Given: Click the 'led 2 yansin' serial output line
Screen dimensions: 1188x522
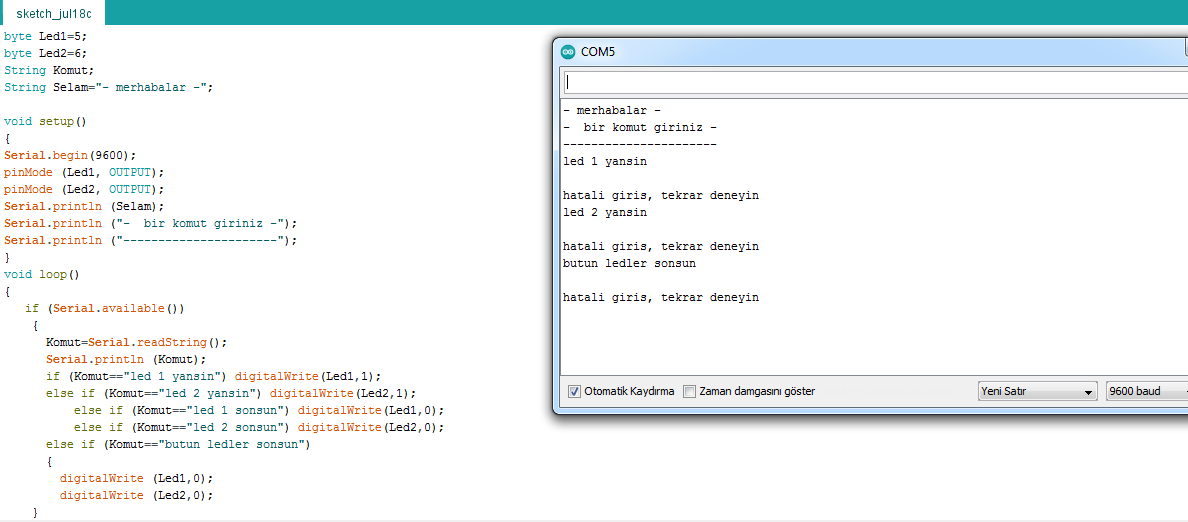Looking at the screenshot, I should point(605,212).
